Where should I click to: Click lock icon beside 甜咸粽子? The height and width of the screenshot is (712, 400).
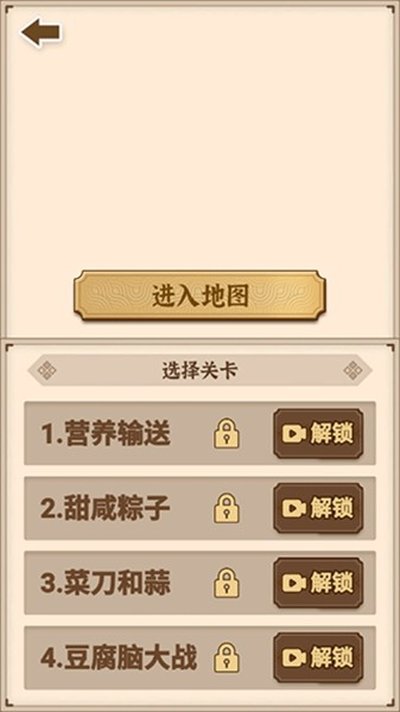(x=227, y=508)
